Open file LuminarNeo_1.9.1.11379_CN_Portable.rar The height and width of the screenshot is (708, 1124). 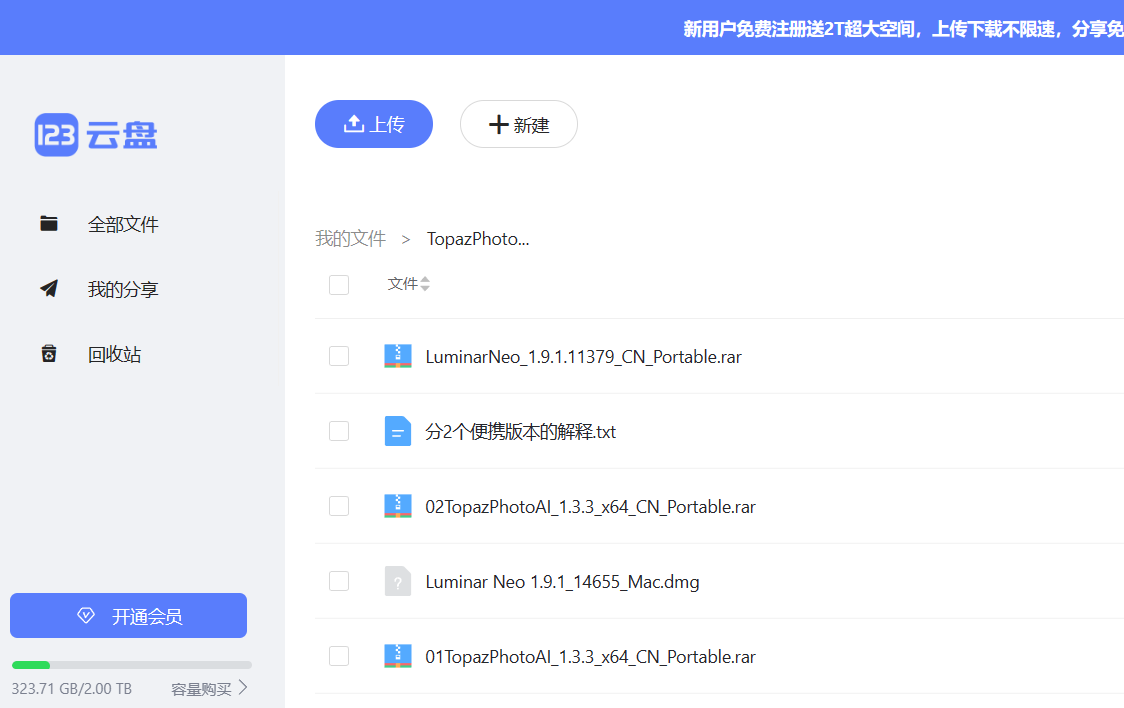coord(584,357)
